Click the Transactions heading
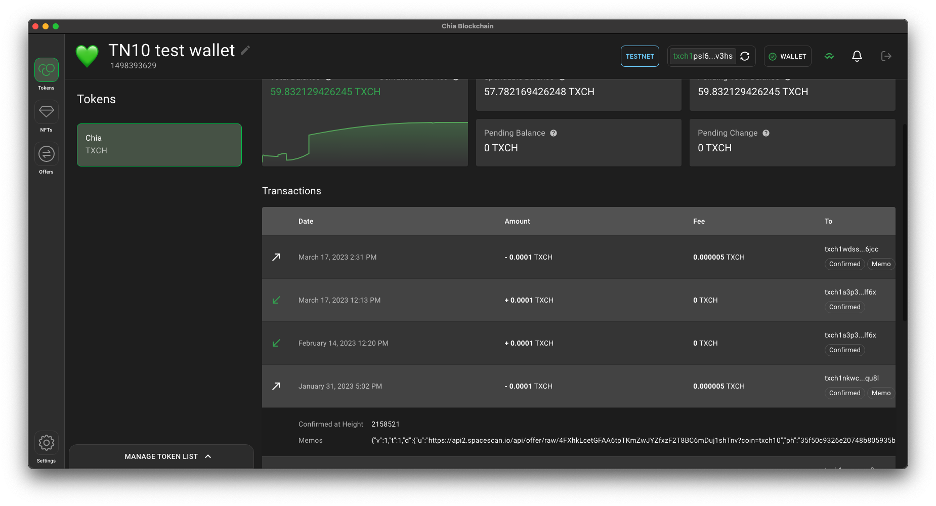Viewport: 936px width, 506px height. (291, 191)
